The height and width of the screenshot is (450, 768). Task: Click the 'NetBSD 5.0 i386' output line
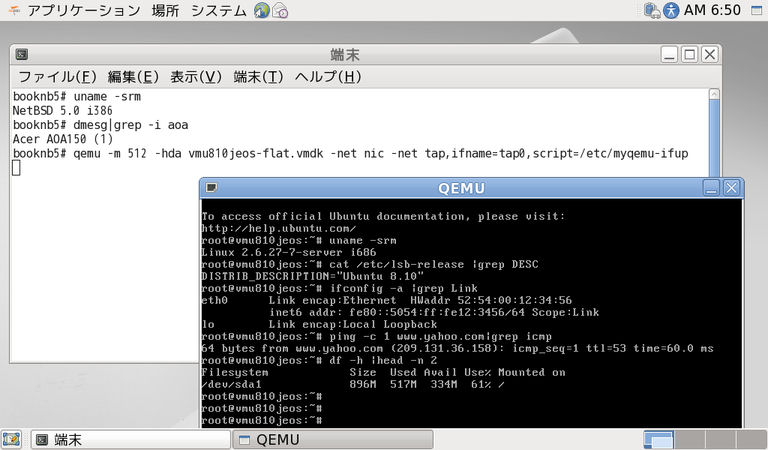62,111
